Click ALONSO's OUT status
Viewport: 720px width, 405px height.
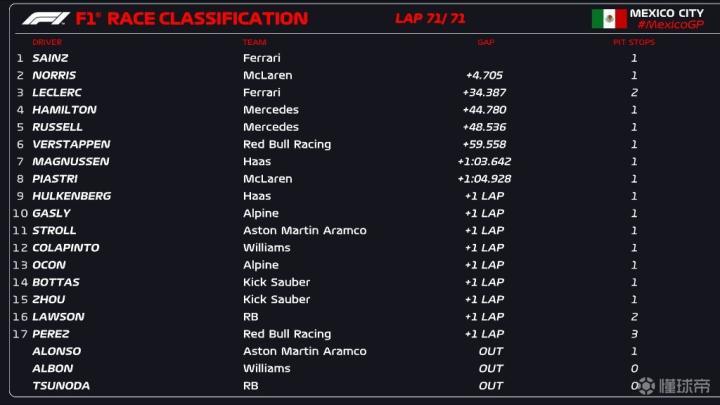pos(490,351)
